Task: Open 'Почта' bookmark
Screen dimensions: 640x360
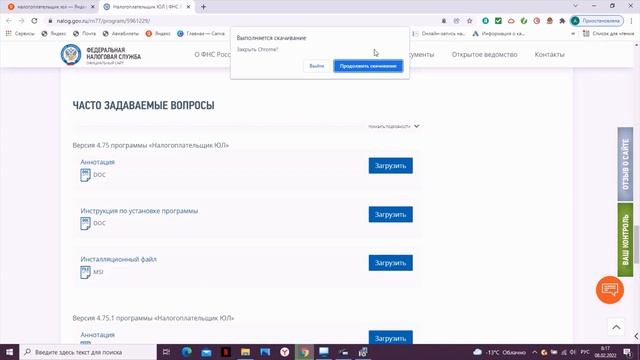Action: 84,33
